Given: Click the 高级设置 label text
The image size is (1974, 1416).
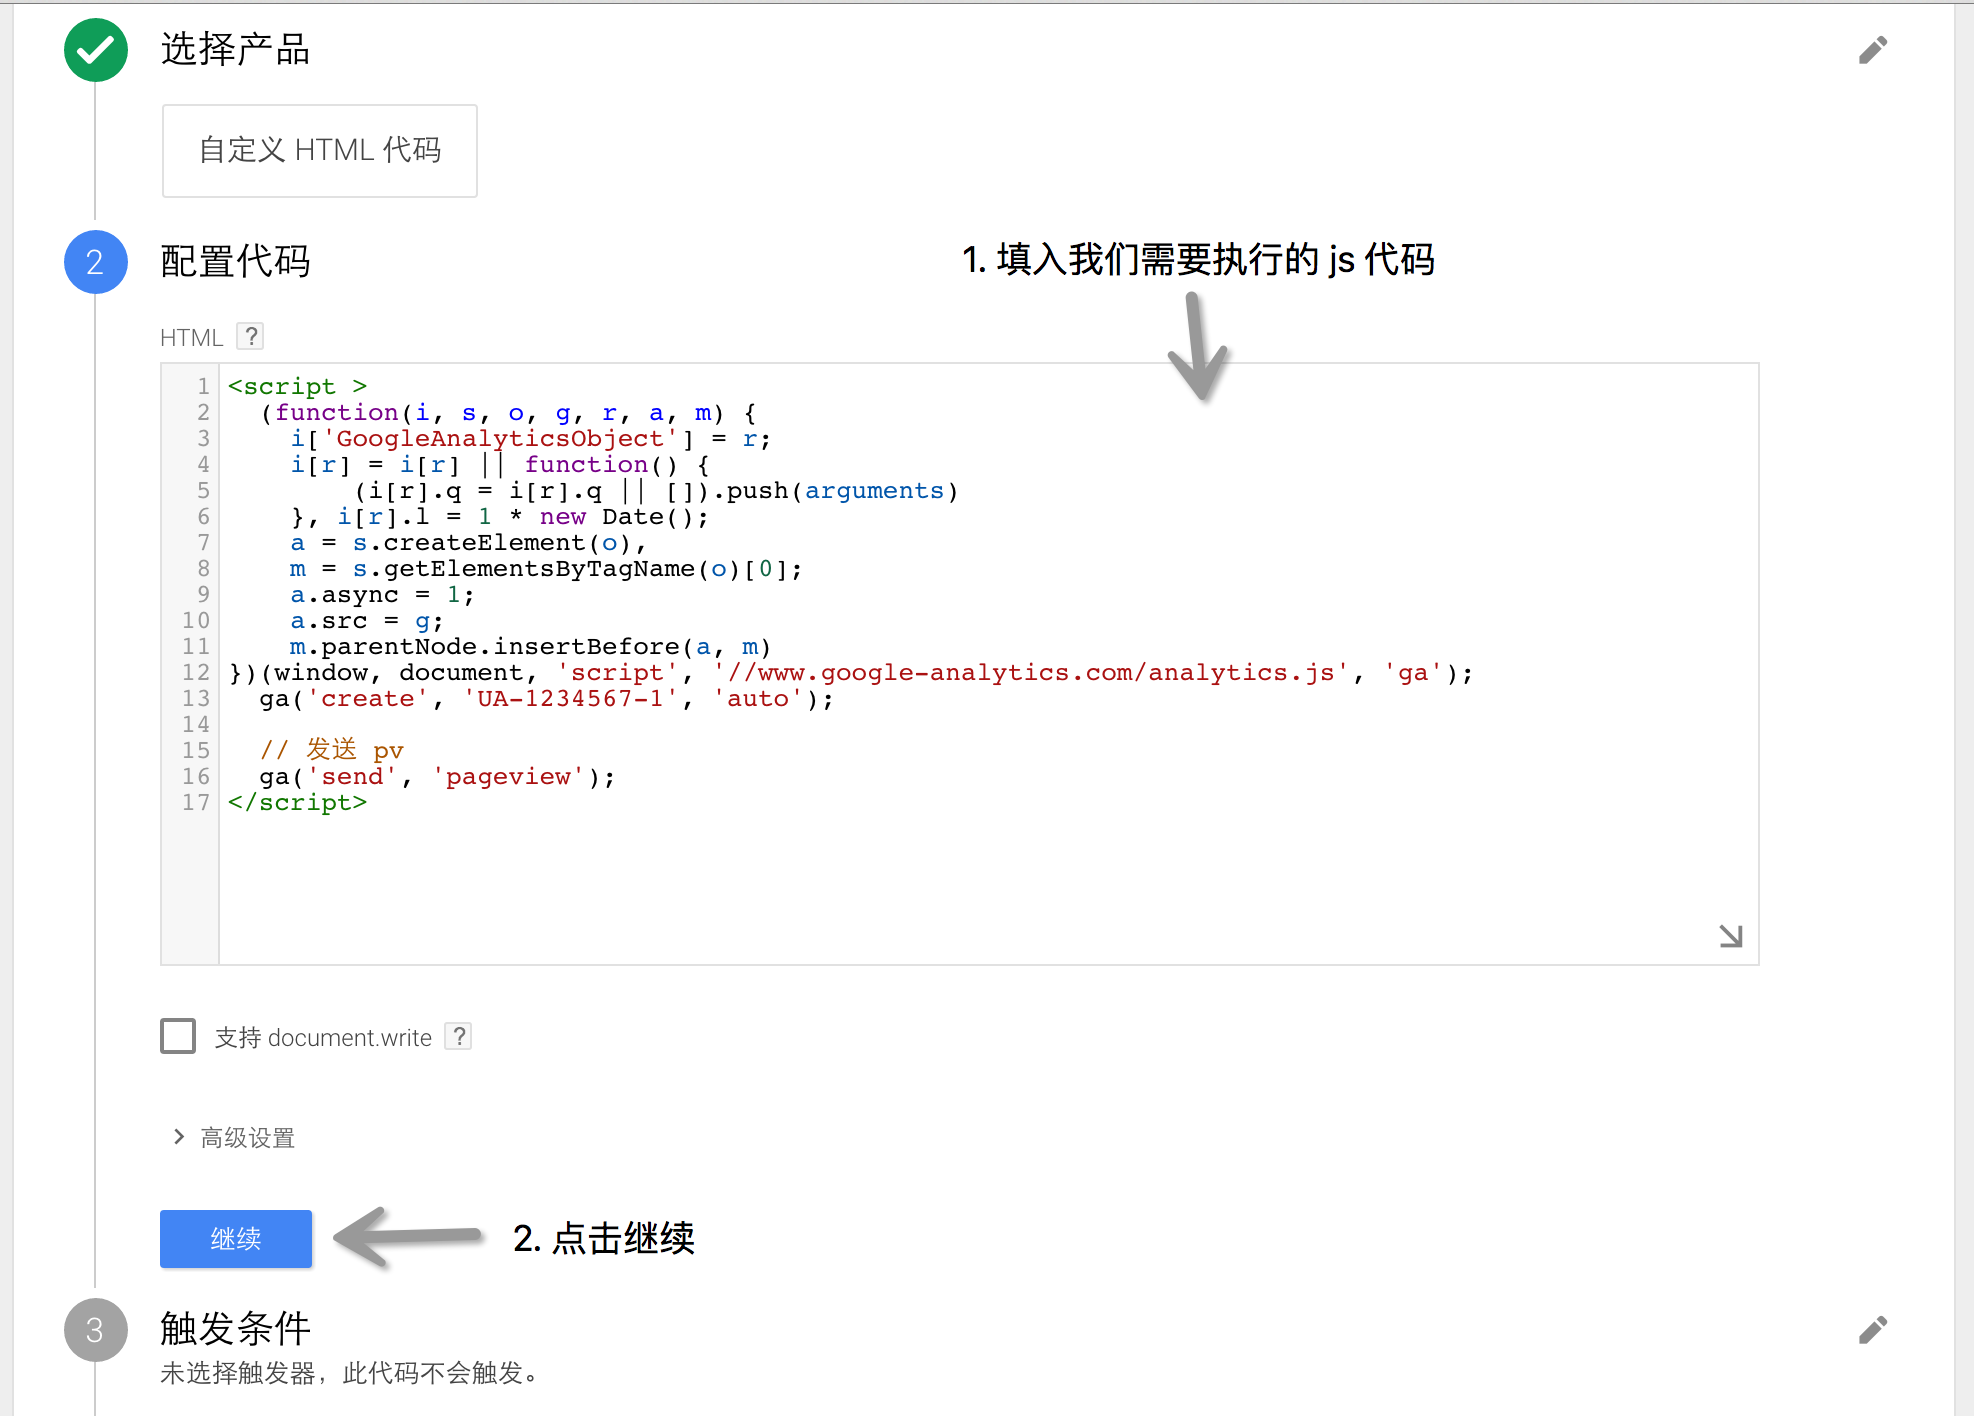Looking at the screenshot, I should 248,1138.
